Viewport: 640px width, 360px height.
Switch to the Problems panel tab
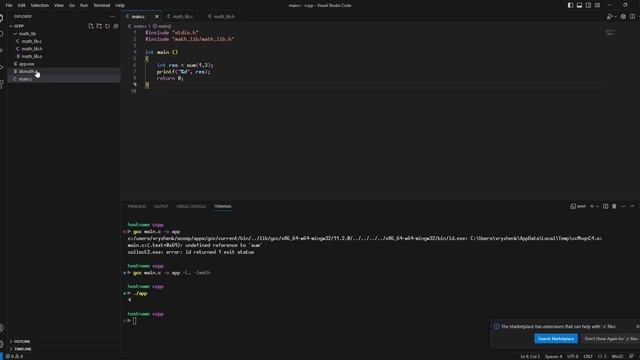pos(137,206)
